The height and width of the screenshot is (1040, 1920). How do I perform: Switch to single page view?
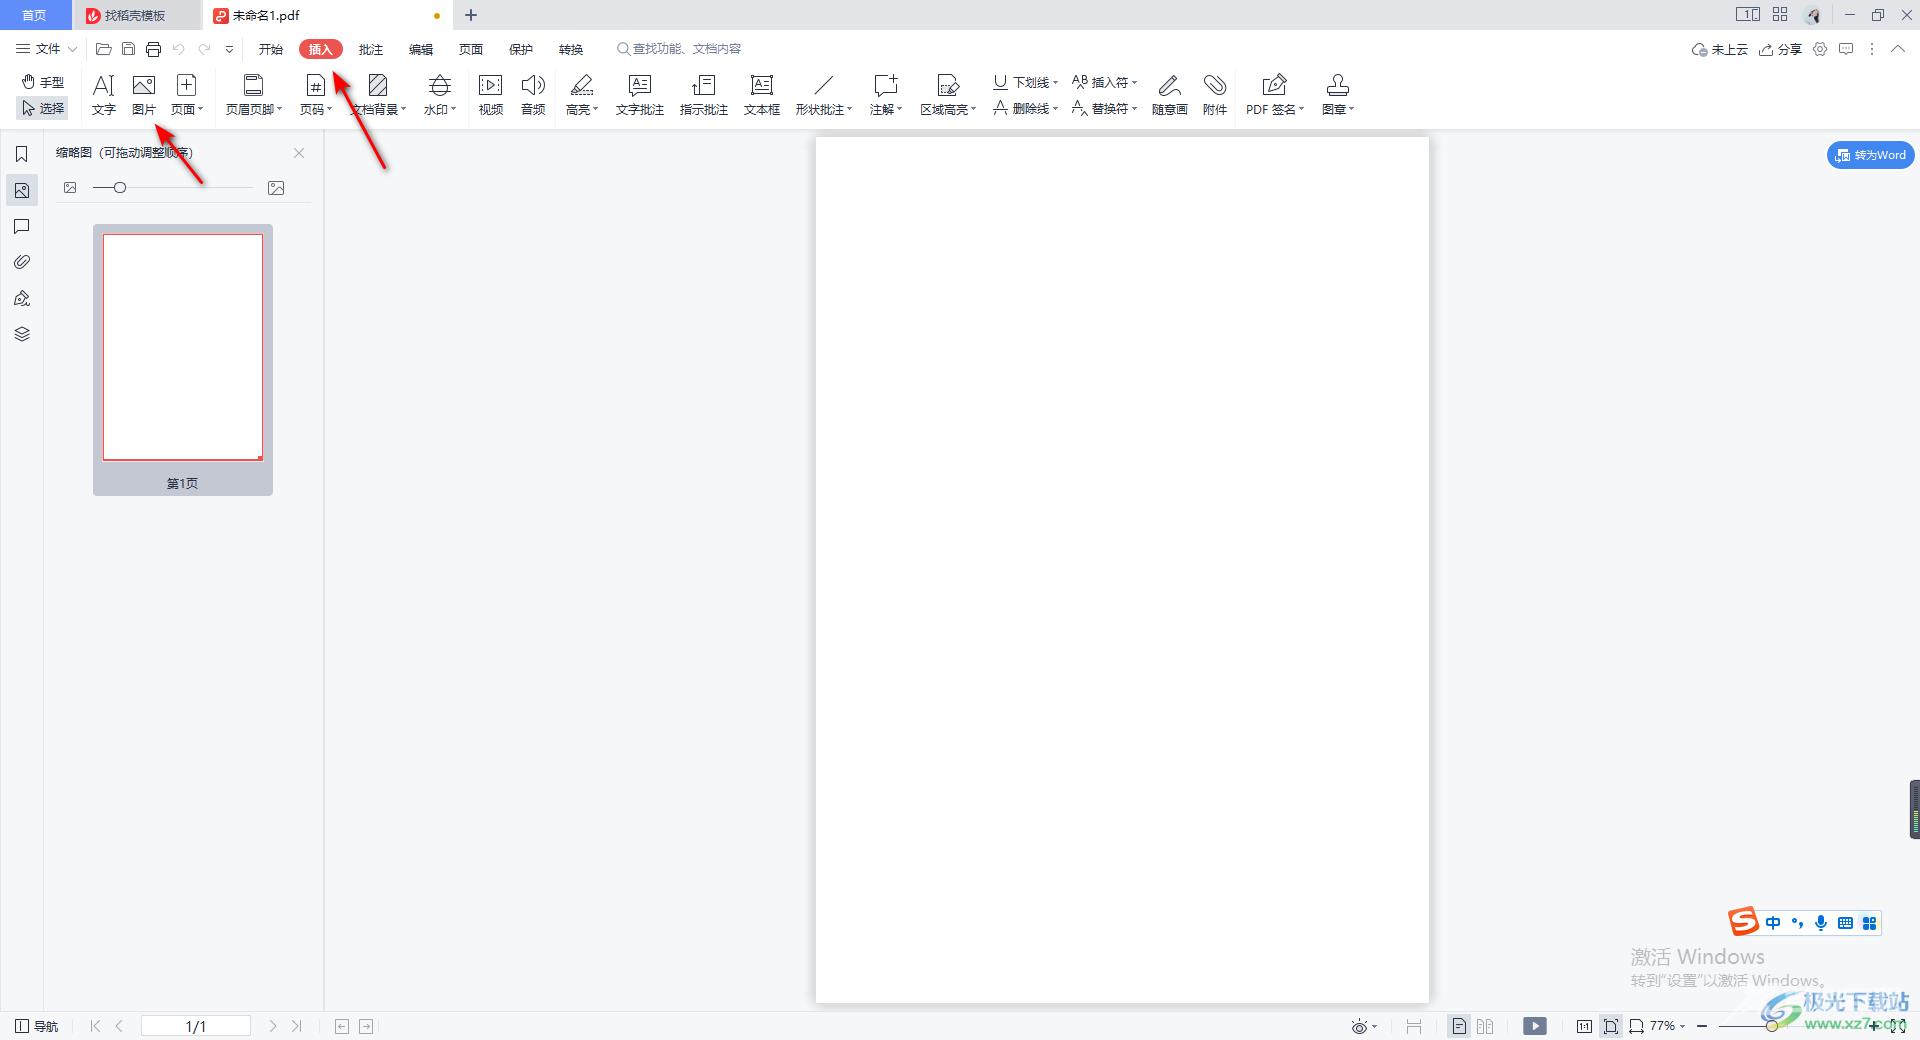click(x=1459, y=1026)
